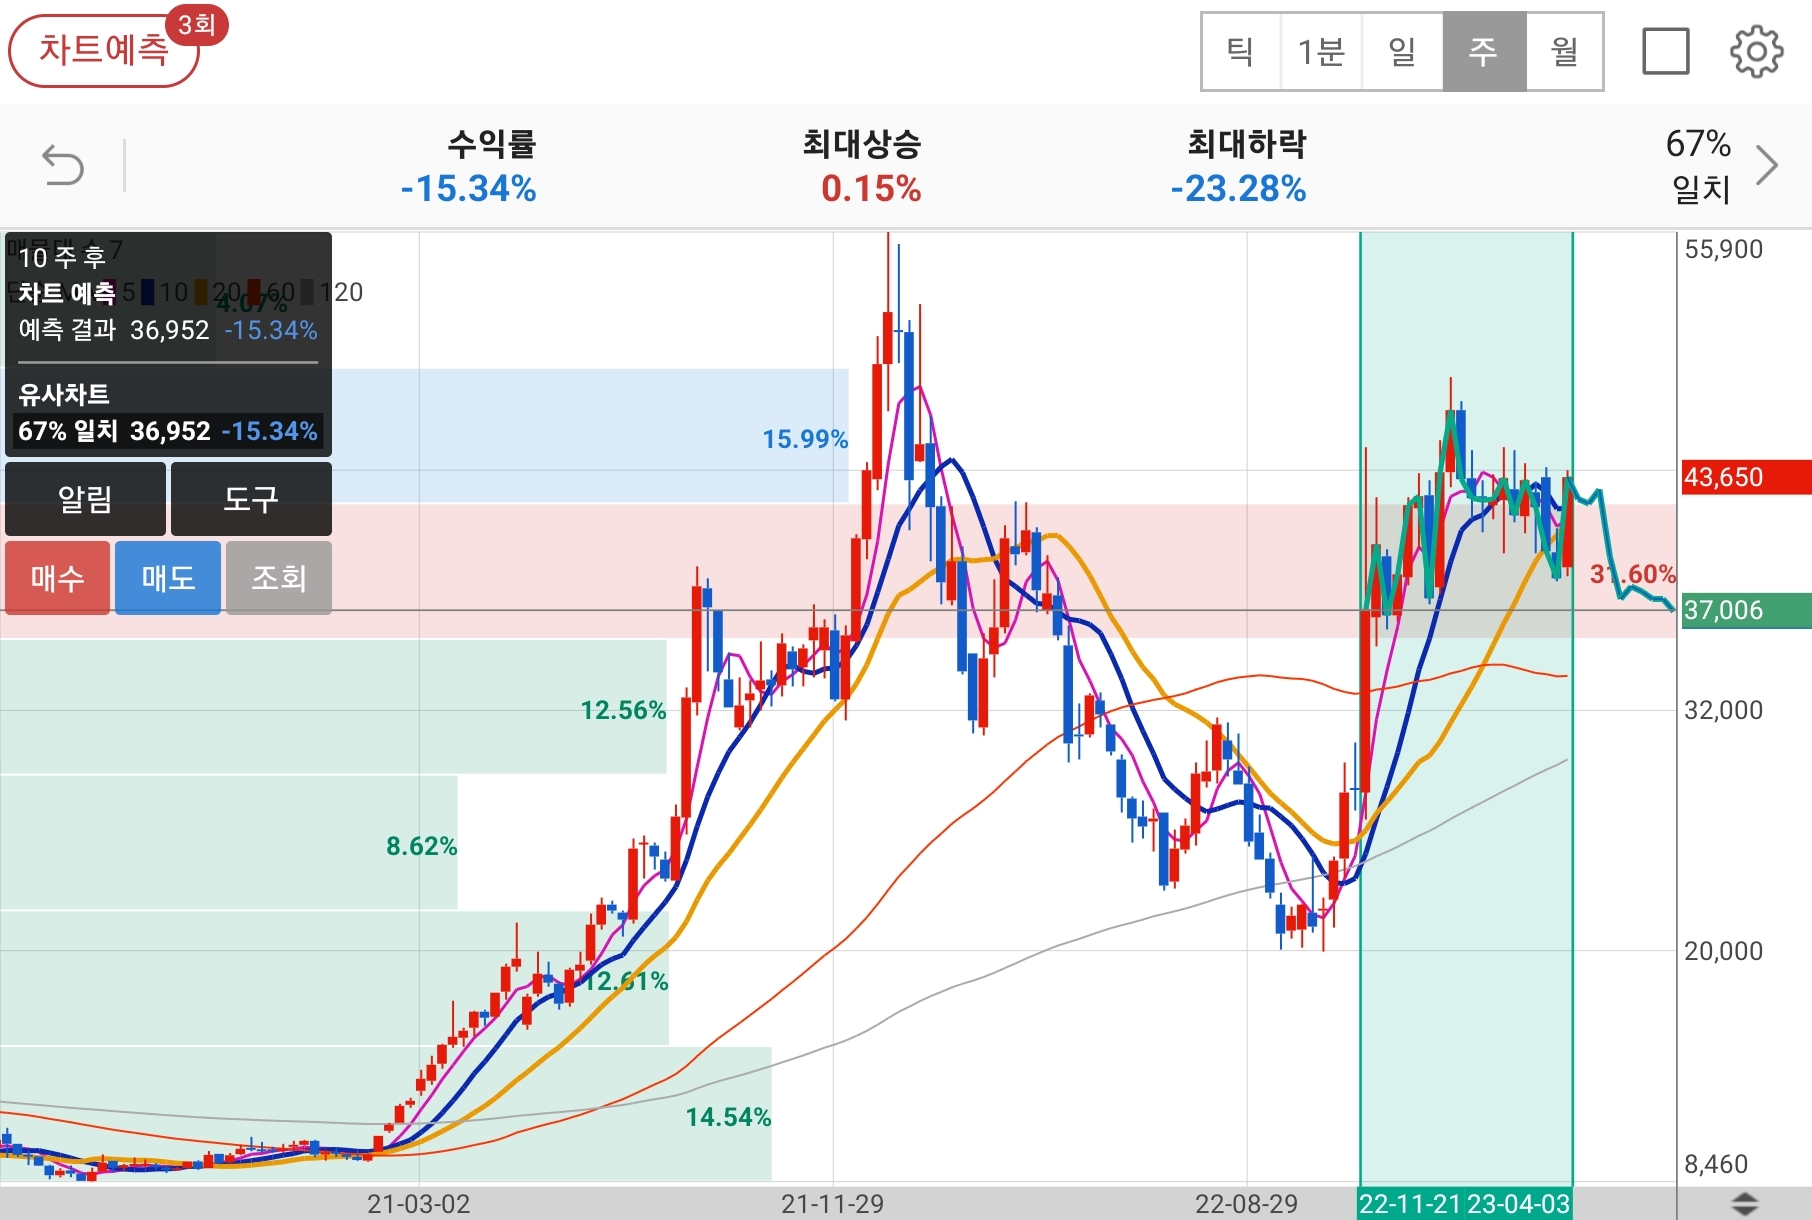The image size is (1812, 1220).
Task: Click the 최대상승 0.15% value
Action: pyautogui.click(x=871, y=188)
